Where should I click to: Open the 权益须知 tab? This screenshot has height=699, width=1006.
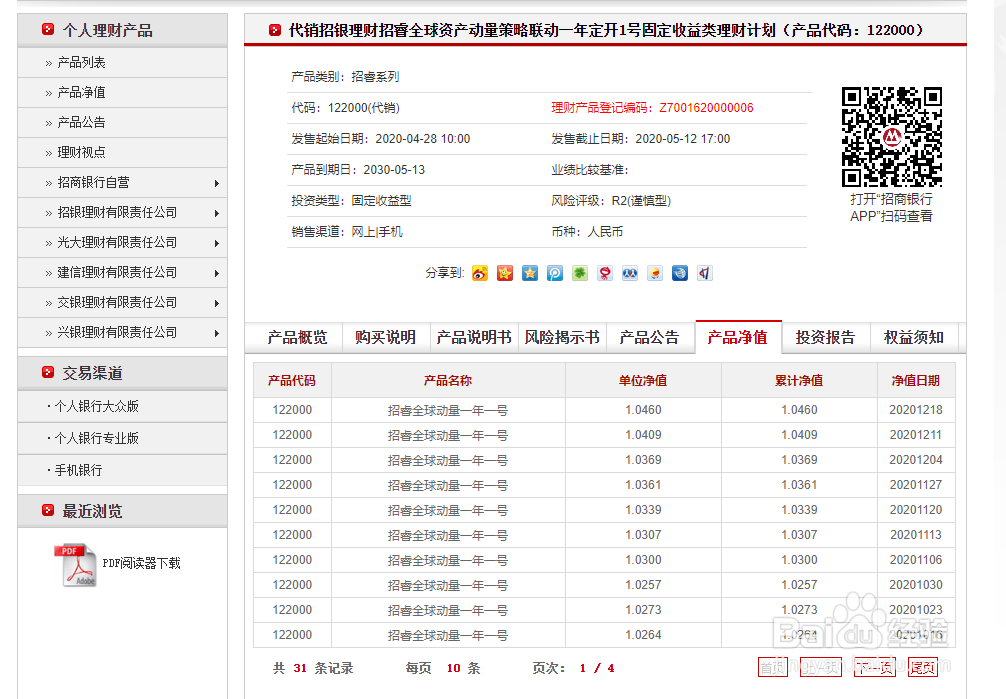tap(914, 338)
